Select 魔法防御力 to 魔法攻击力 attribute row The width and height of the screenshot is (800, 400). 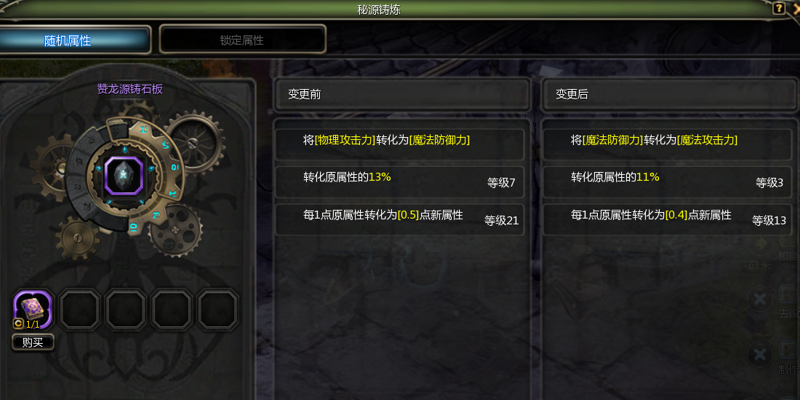(667, 144)
